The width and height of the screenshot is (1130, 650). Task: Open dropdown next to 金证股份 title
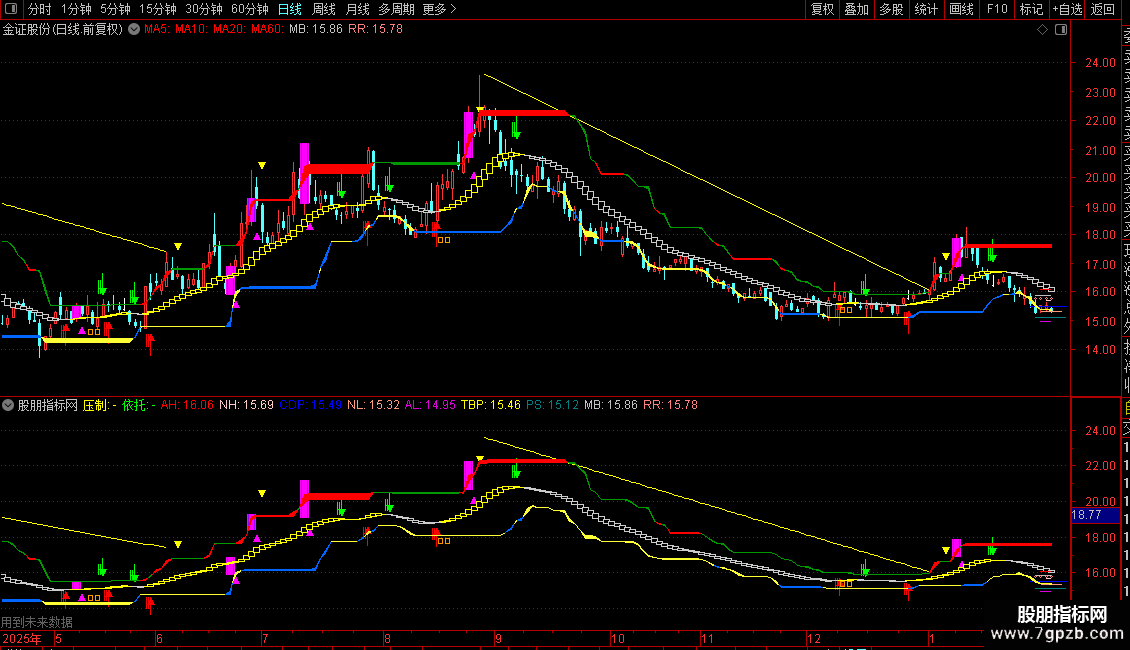point(135,30)
